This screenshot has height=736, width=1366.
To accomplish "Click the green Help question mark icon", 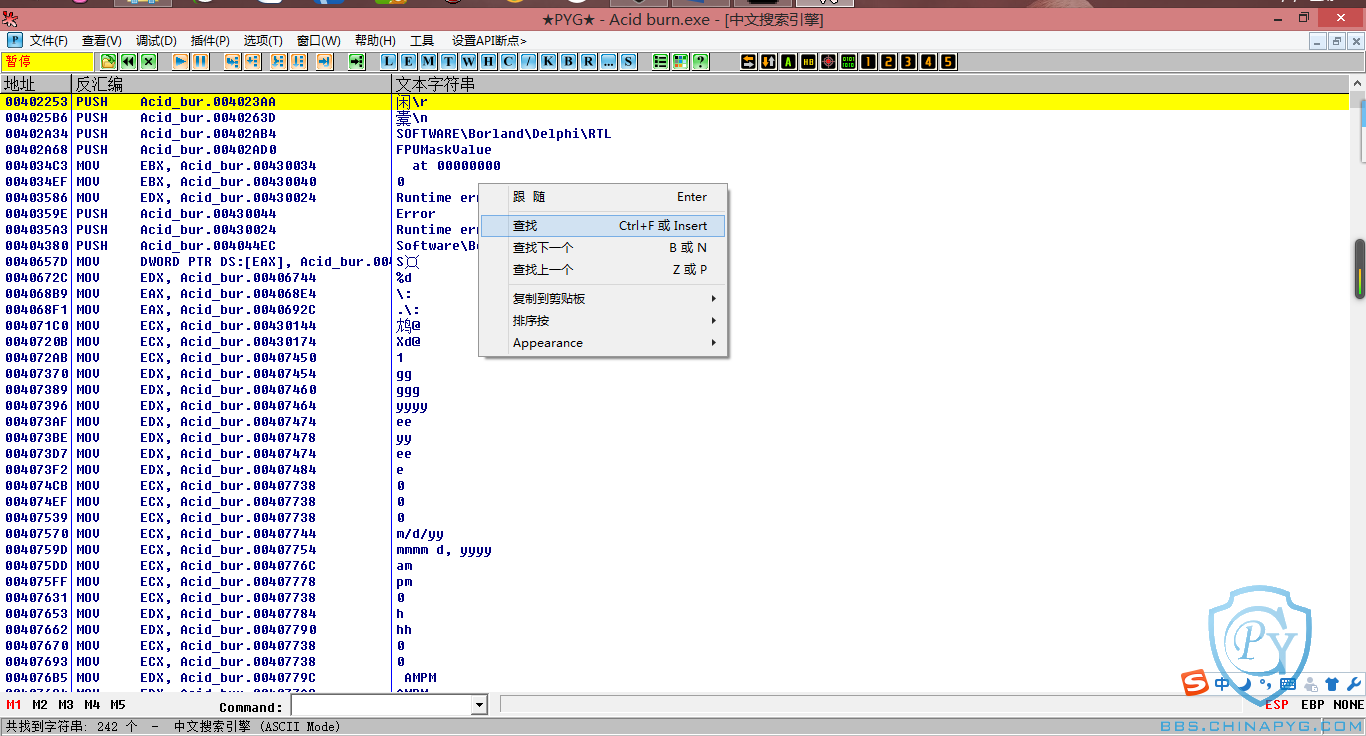I will coord(701,61).
